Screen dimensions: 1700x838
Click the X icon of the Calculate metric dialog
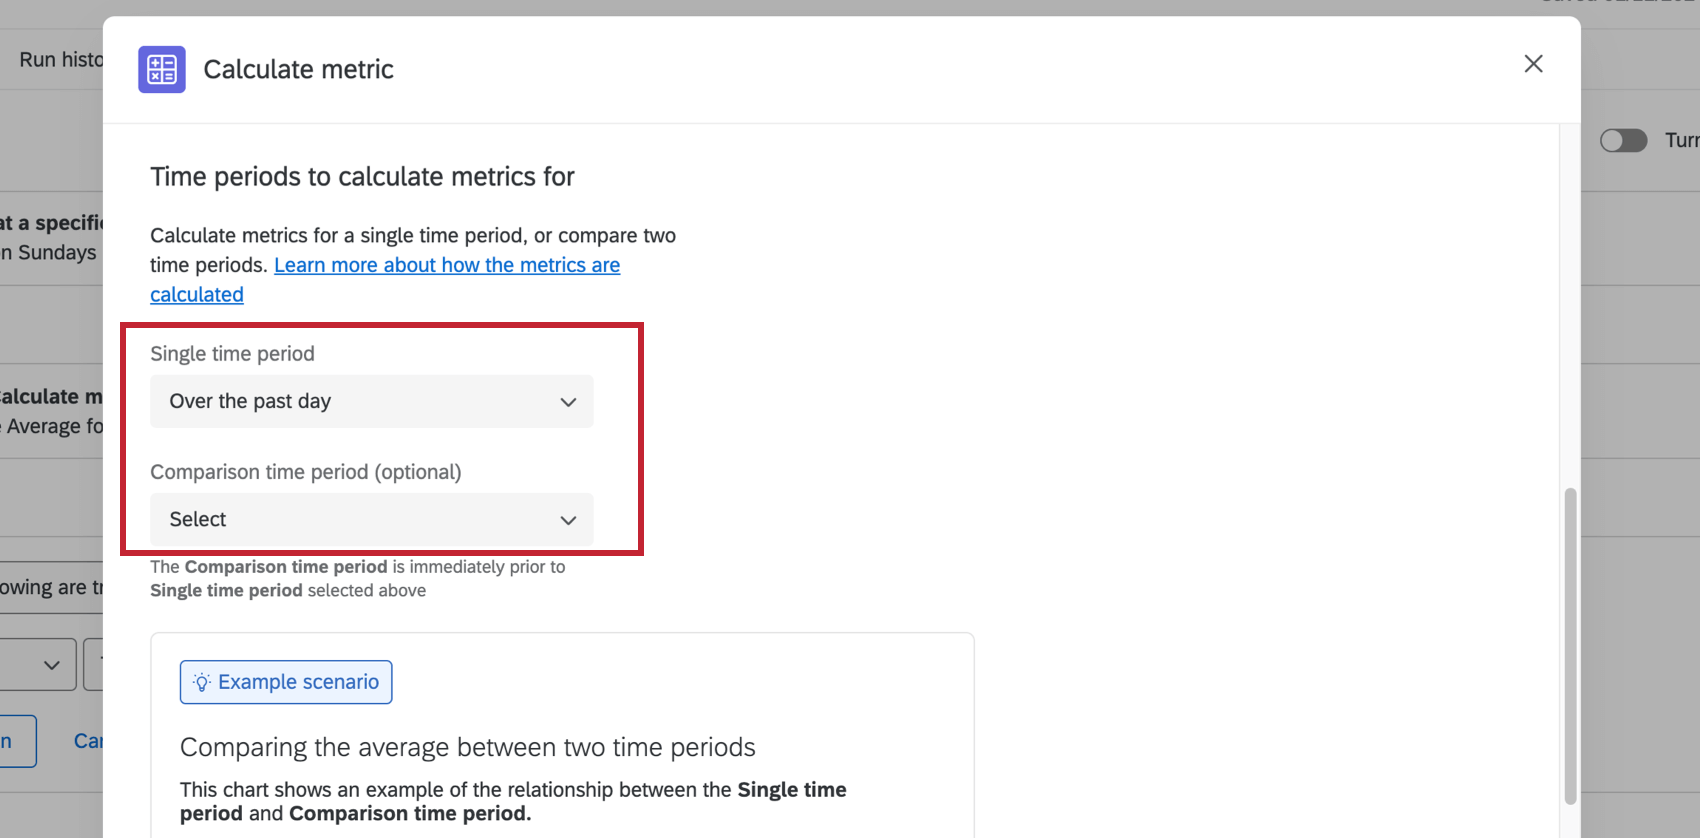click(x=1533, y=63)
